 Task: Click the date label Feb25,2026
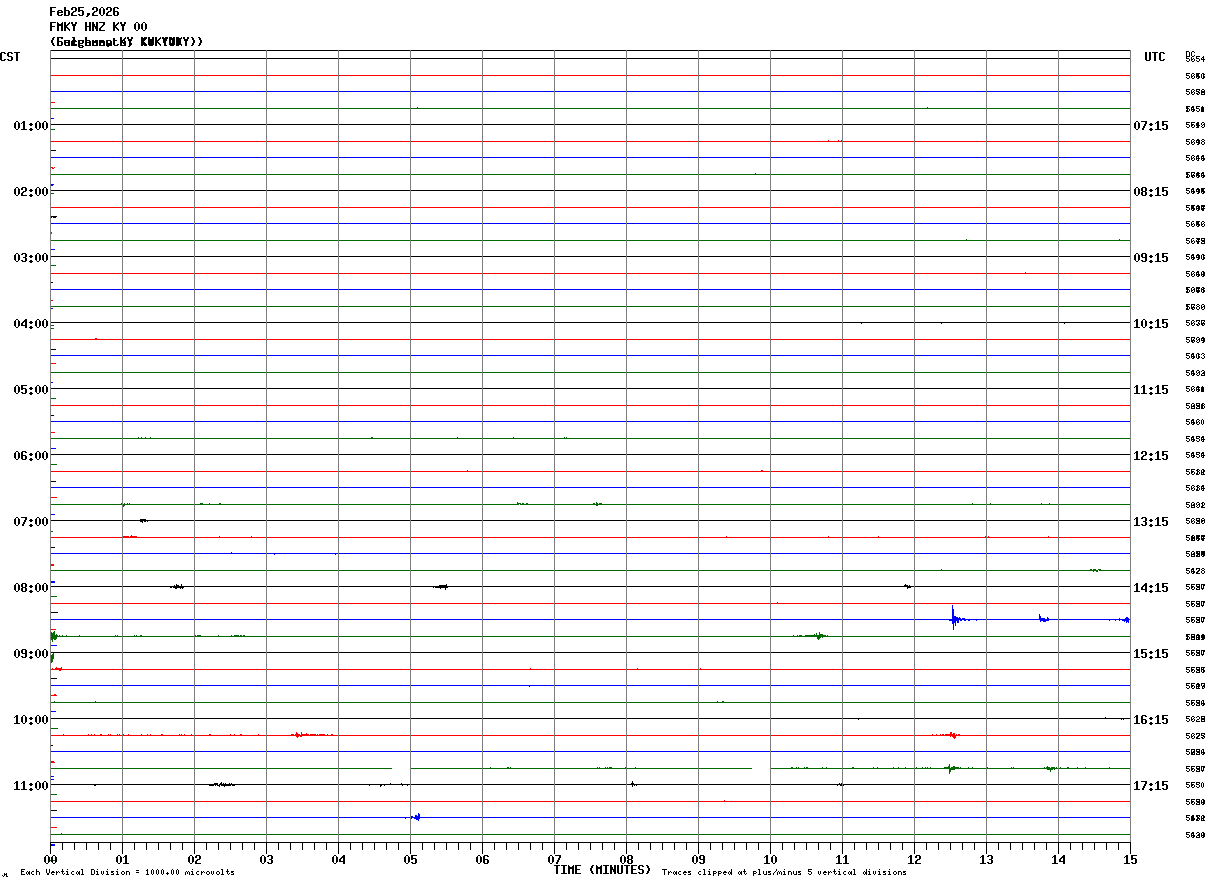(84, 12)
